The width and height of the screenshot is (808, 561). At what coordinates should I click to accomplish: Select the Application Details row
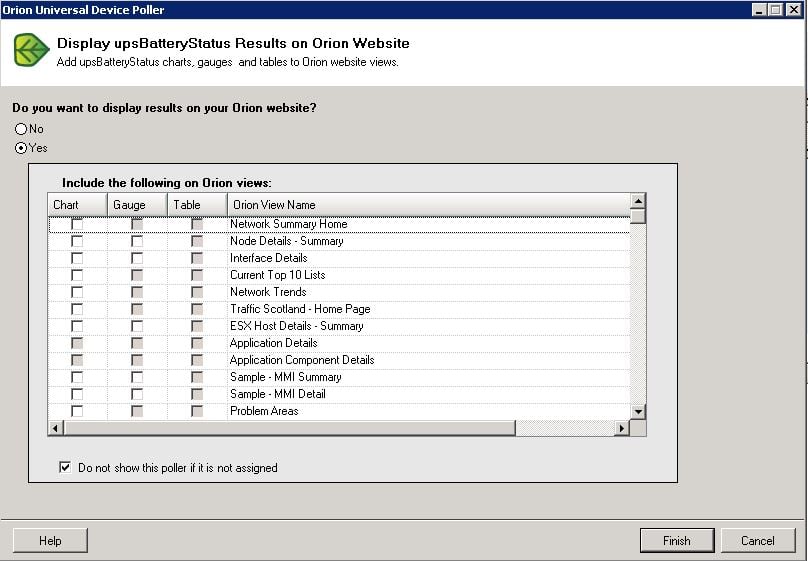point(339,343)
